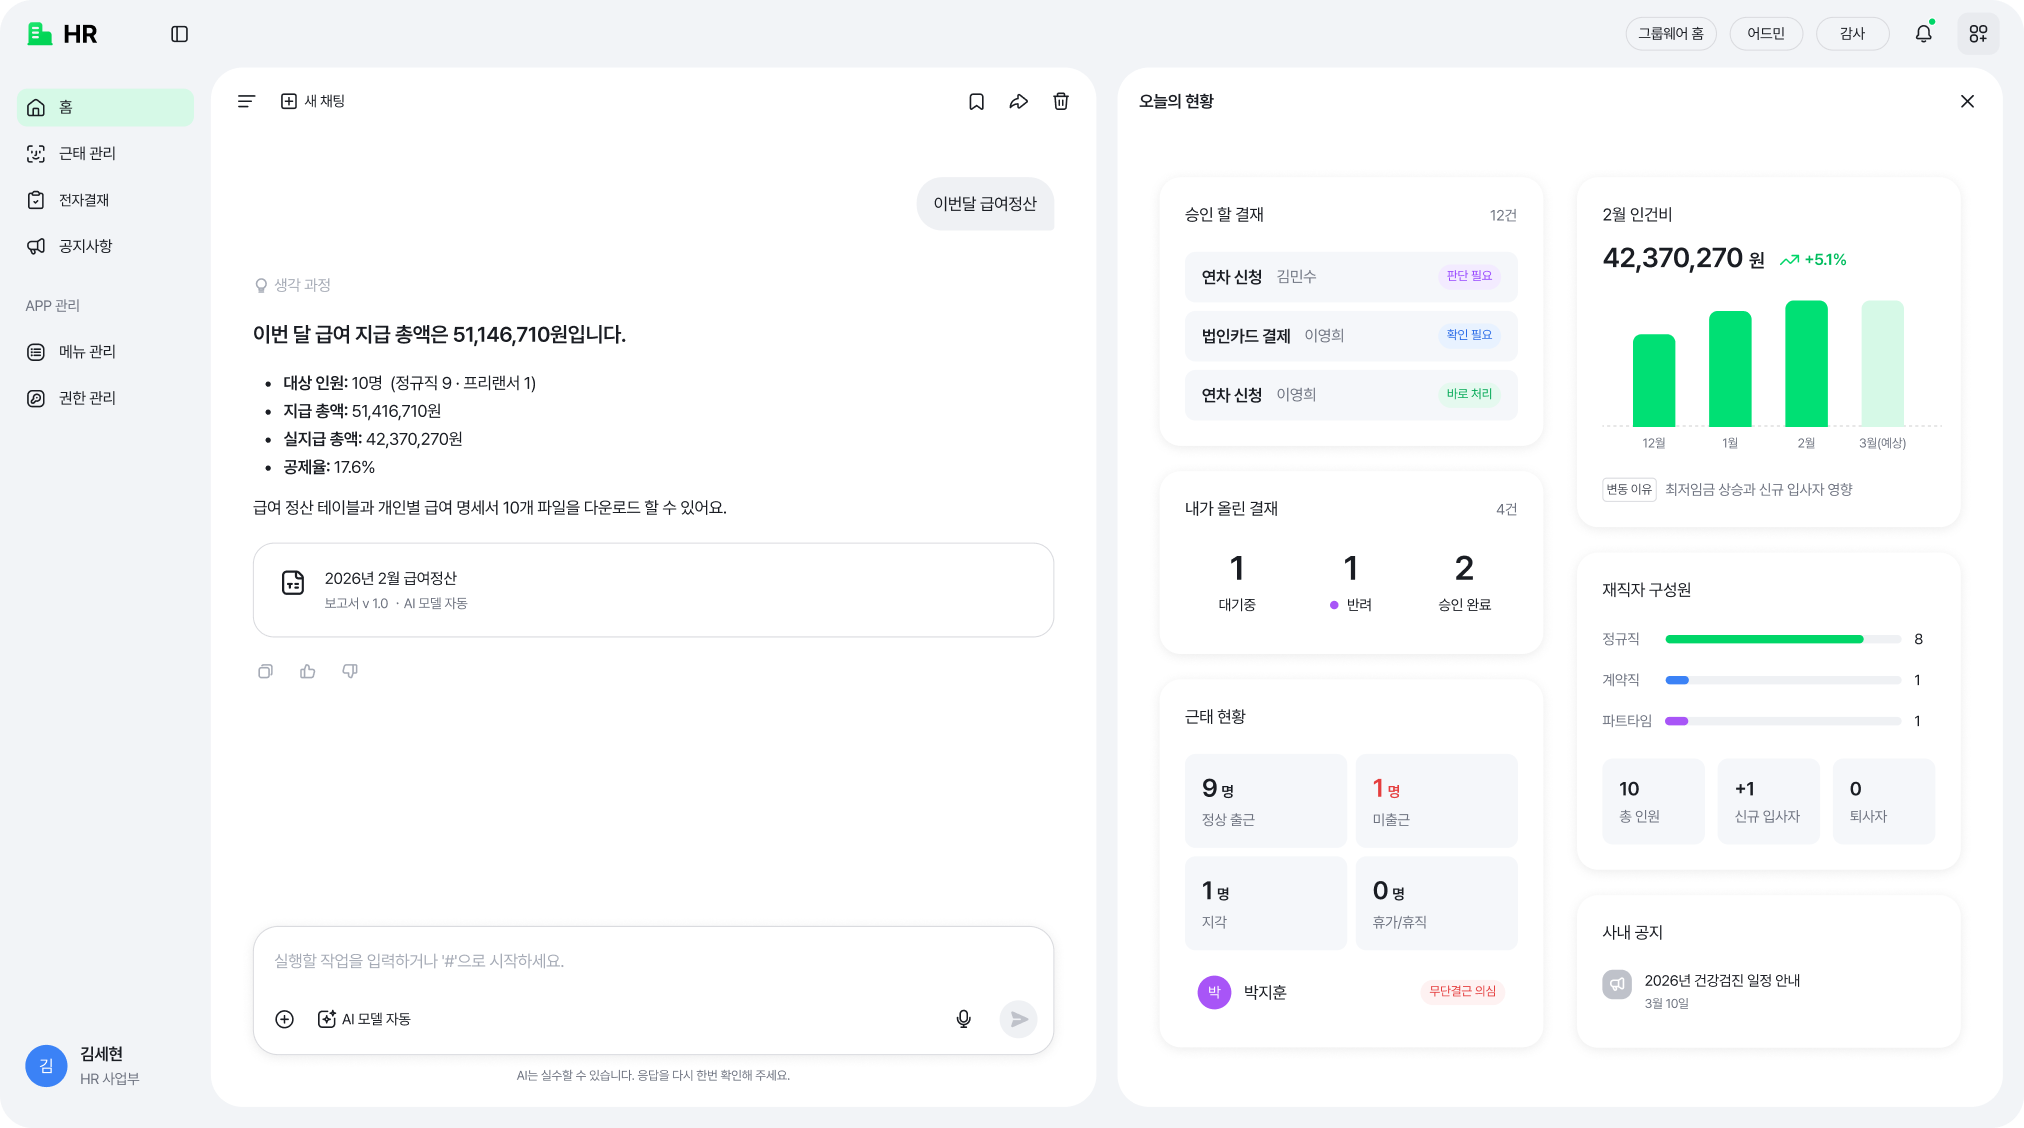Open the AI 모델 자동 selector
Screen dimensions: 2024x1128
point(365,1019)
